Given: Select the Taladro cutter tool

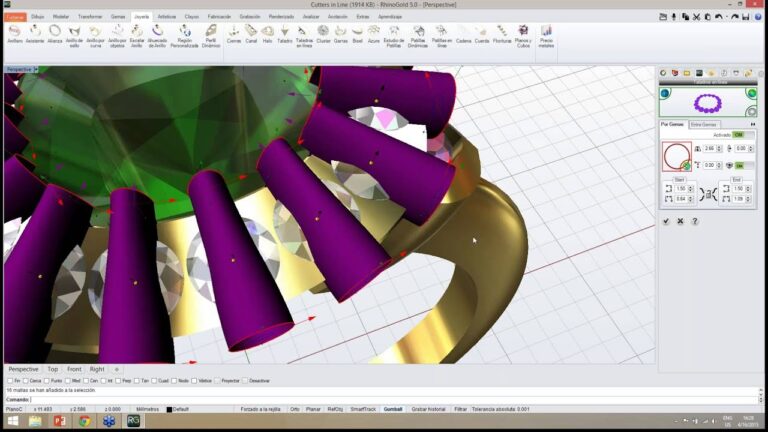Looking at the screenshot, I should (x=285, y=35).
